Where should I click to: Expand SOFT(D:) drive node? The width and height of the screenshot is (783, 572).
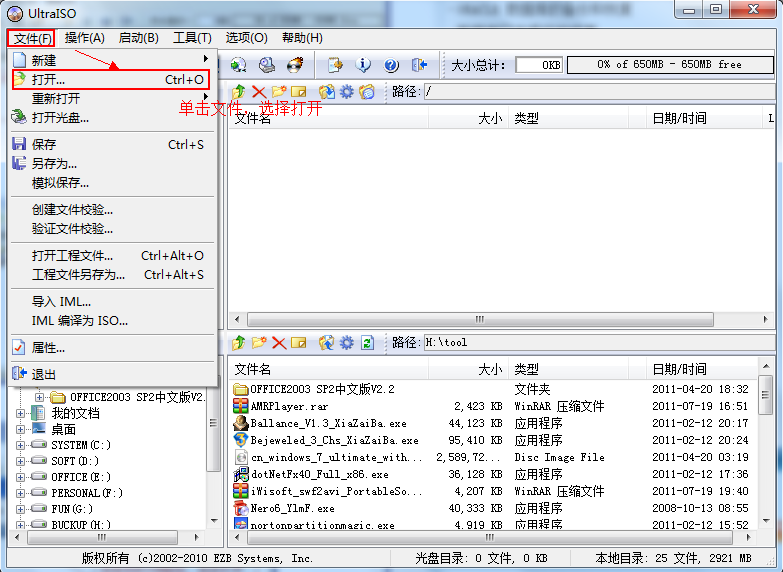point(20,462)
